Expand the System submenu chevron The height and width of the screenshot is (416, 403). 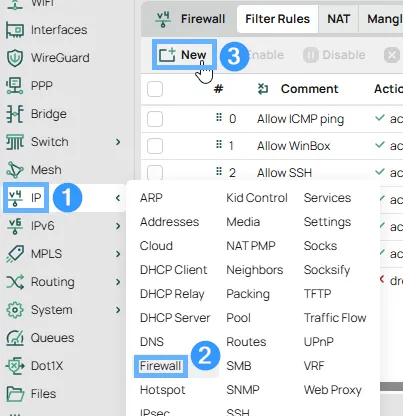point(118,310)
